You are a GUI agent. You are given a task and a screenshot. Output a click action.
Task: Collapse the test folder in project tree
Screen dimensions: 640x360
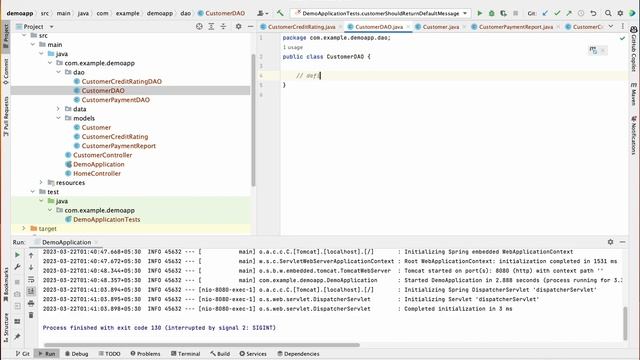[x=33, y=192]
